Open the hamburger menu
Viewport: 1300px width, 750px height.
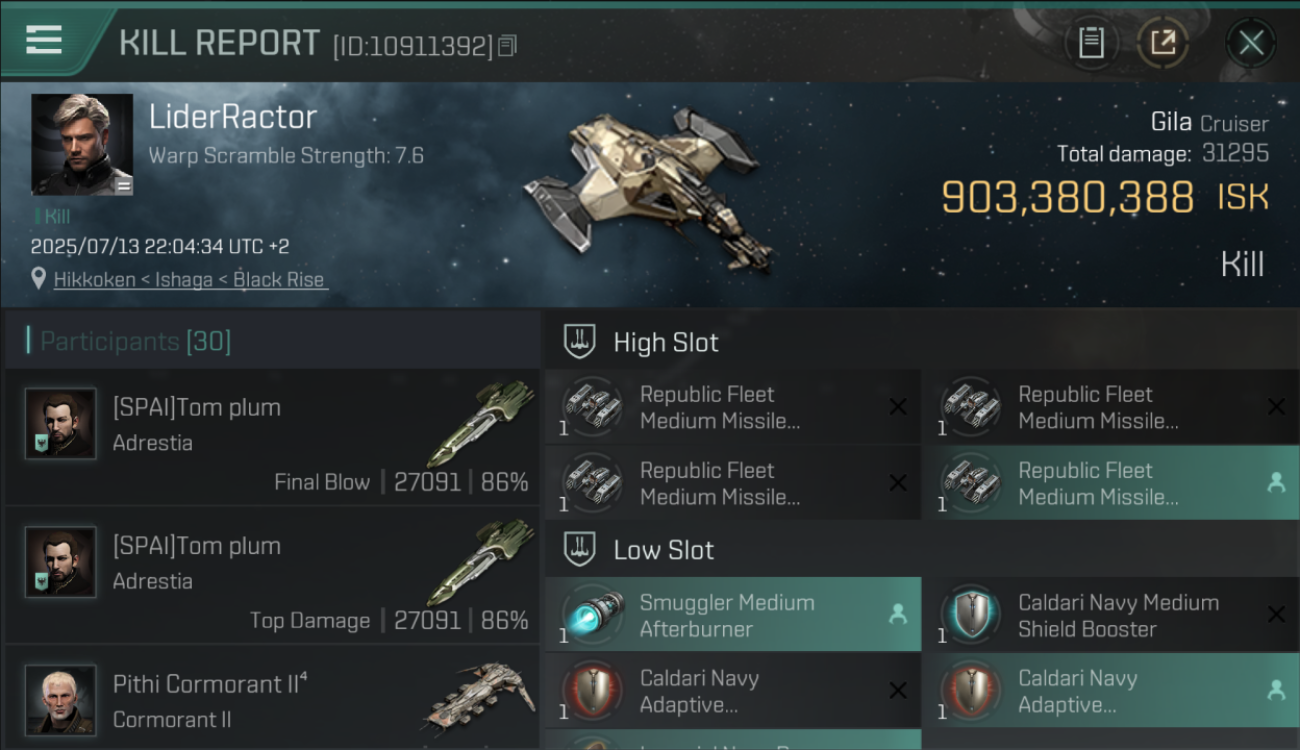(44, 40)
